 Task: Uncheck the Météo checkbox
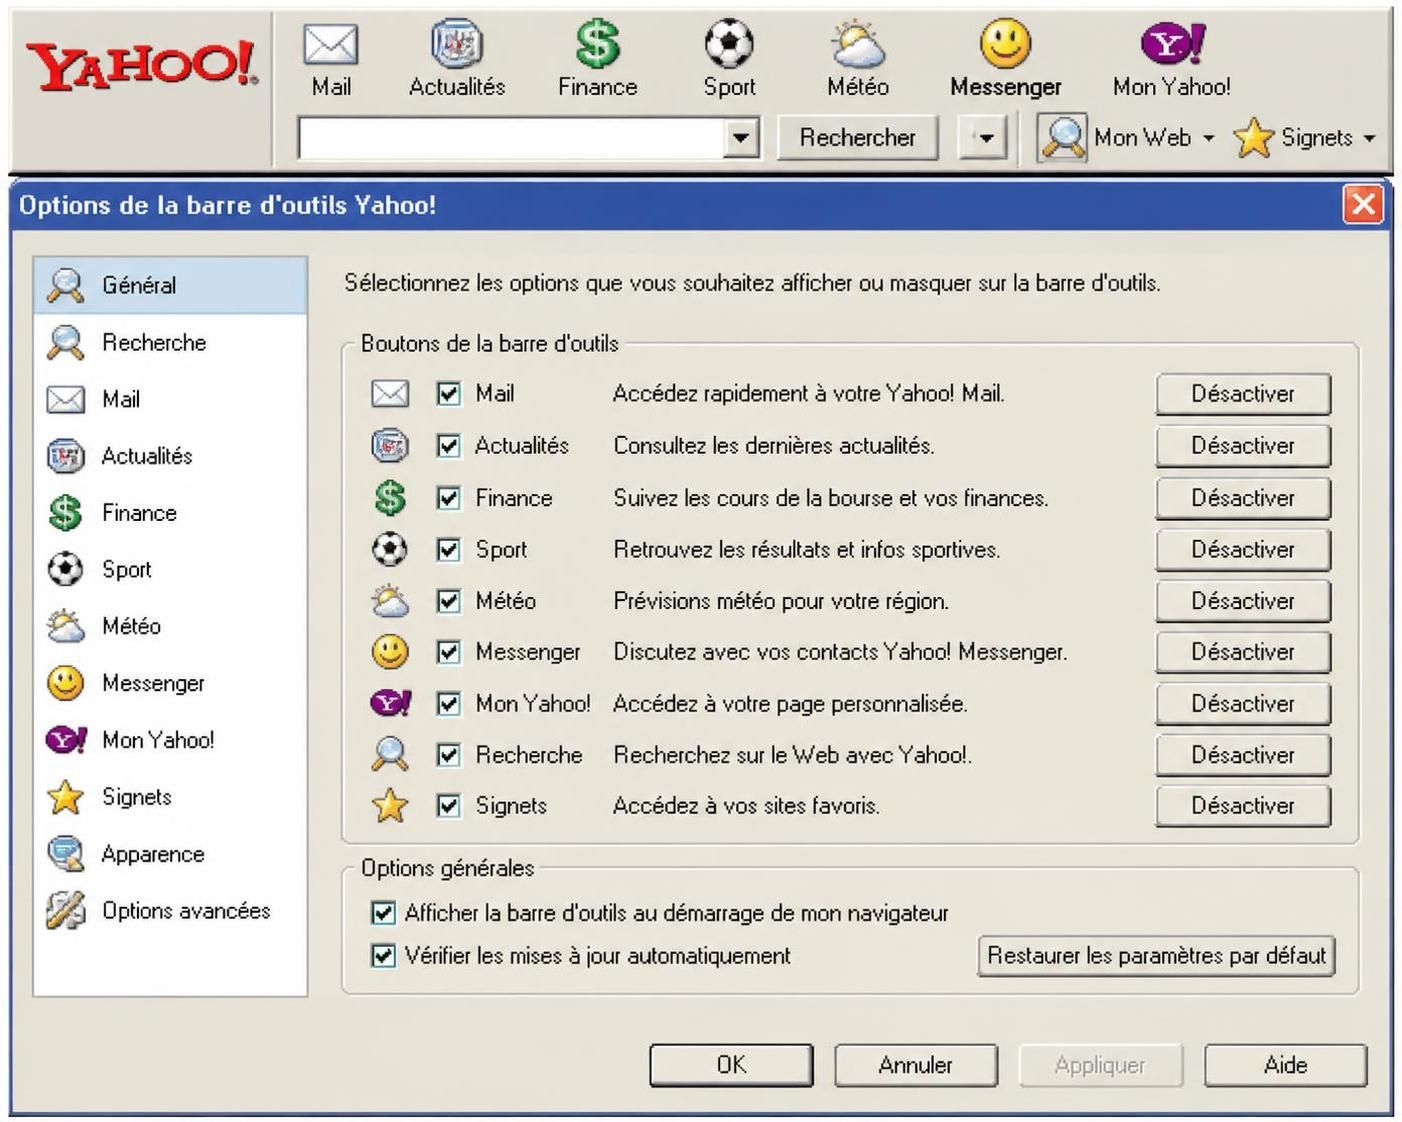449,600
